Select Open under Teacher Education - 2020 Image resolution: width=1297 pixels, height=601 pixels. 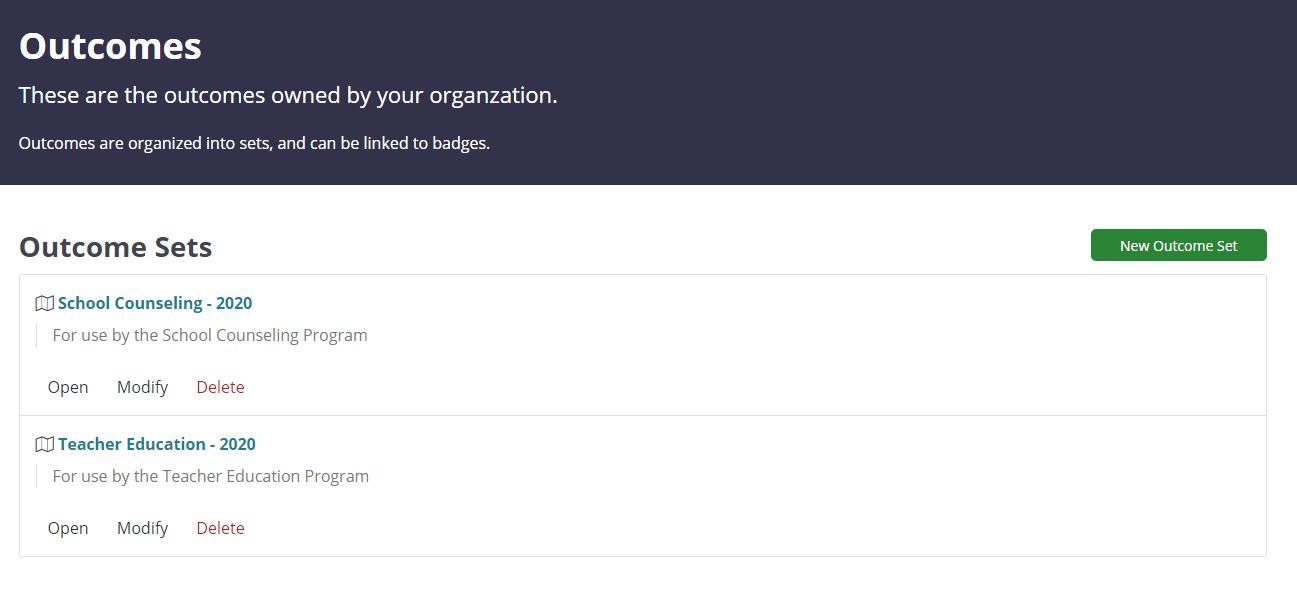pyautogui.click(x=68, y=528)
